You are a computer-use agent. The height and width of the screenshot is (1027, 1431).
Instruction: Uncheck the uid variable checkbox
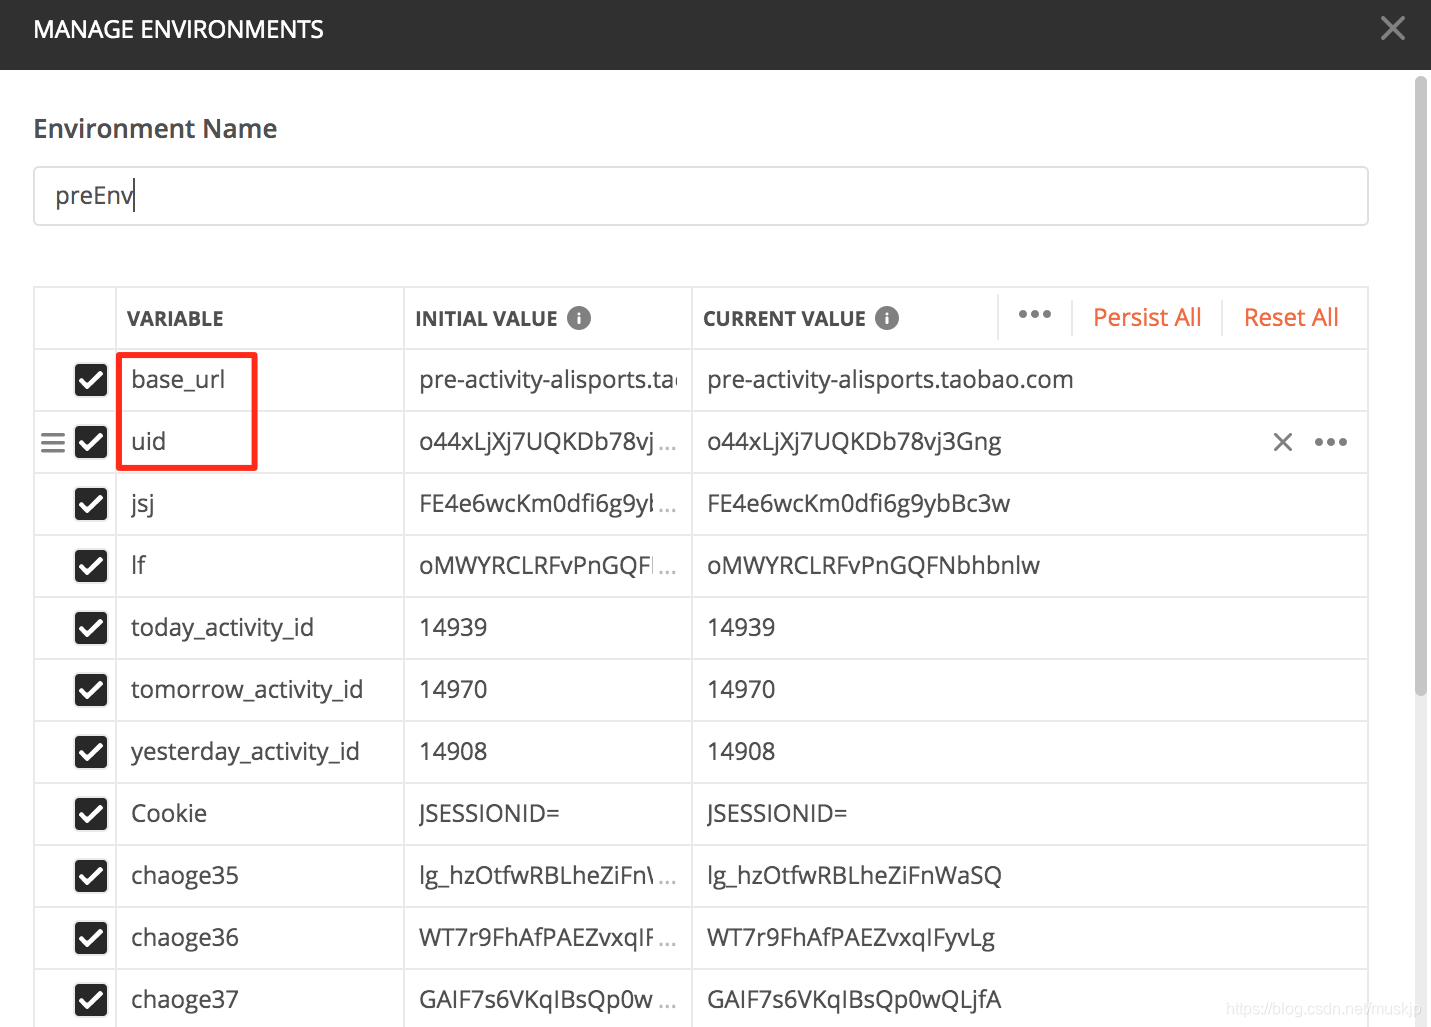click(91, 442)
